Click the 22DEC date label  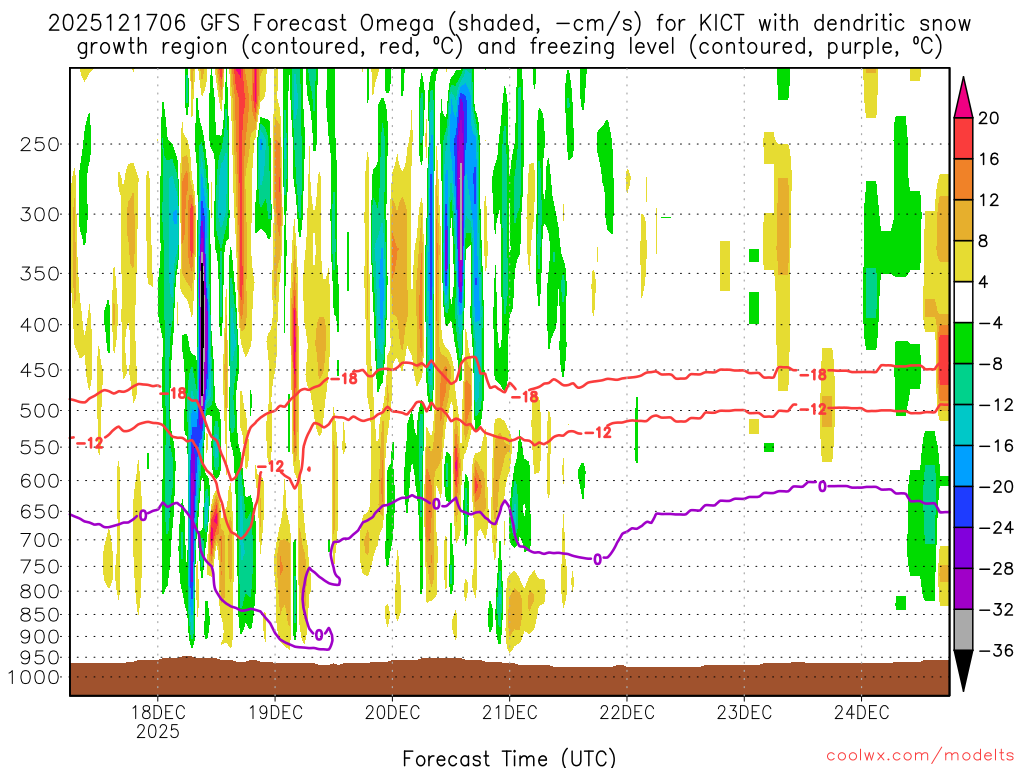627,712
